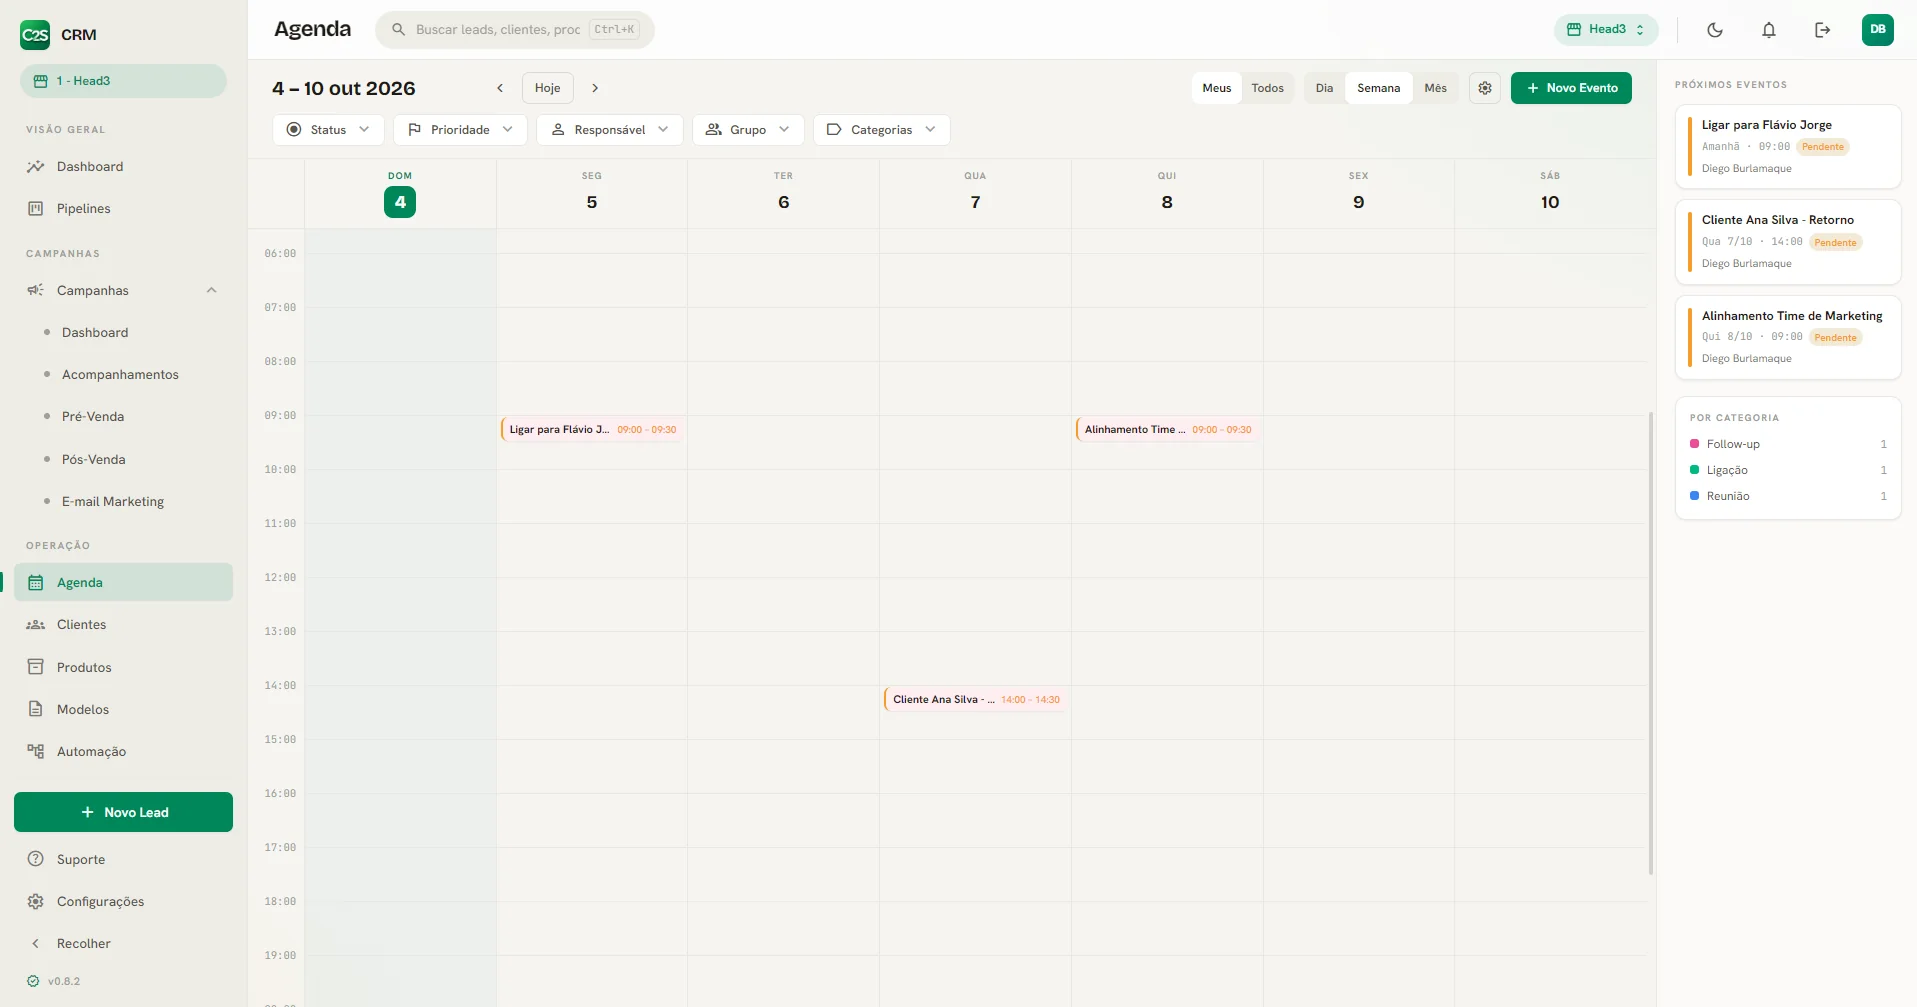Open Alinhamento Time calendar event on Thursday

tap(1167, 429)
